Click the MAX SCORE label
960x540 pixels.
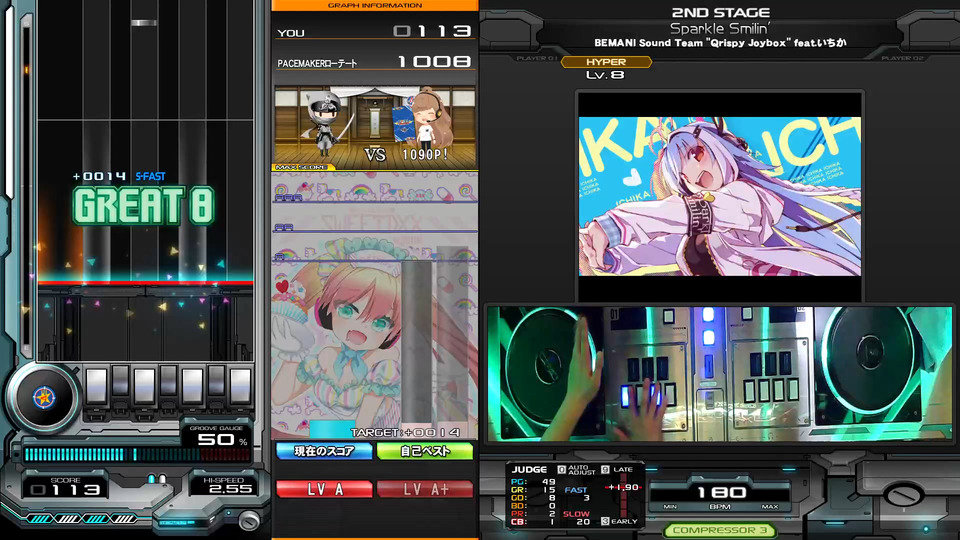point(301,167)
